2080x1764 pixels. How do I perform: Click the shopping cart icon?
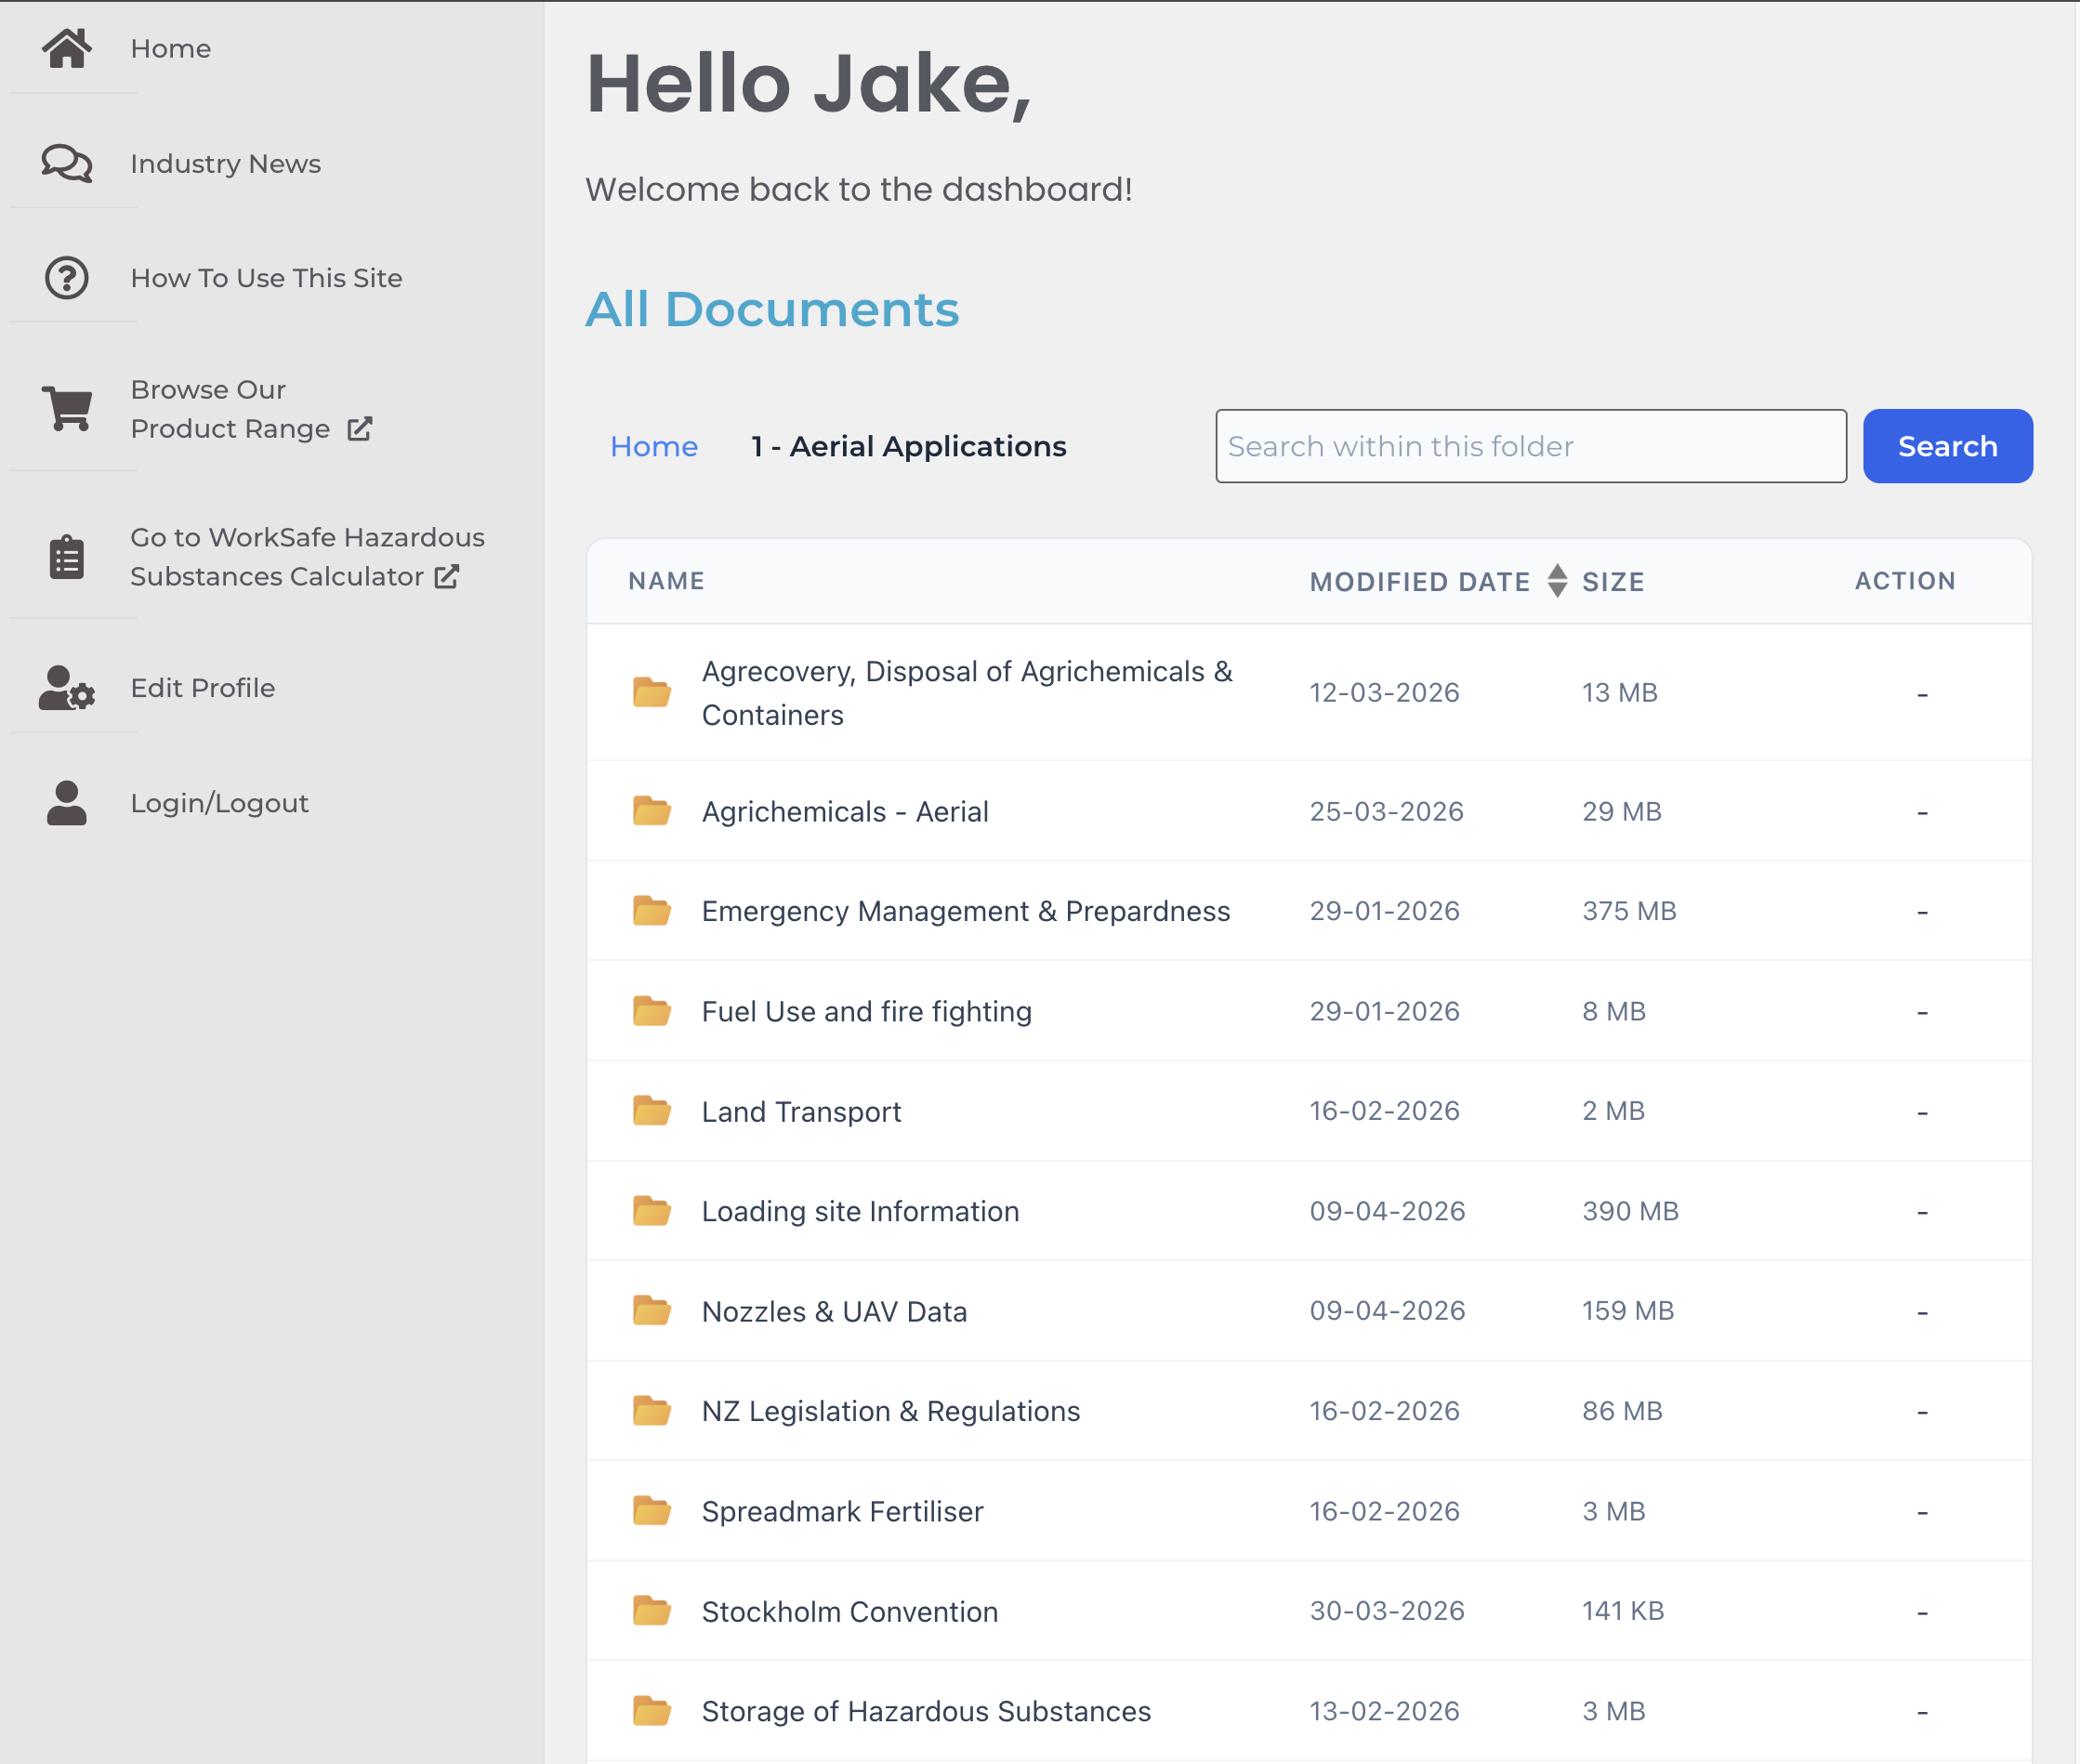[67, 408]
